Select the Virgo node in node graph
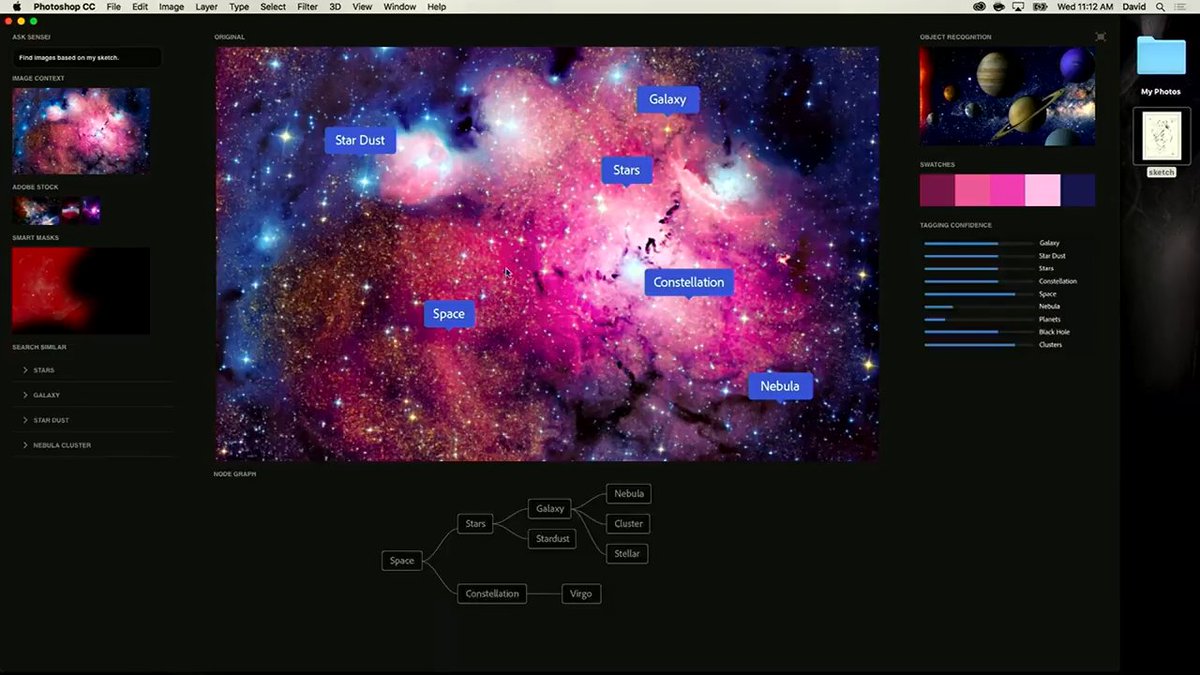 (x=581, y=594)
